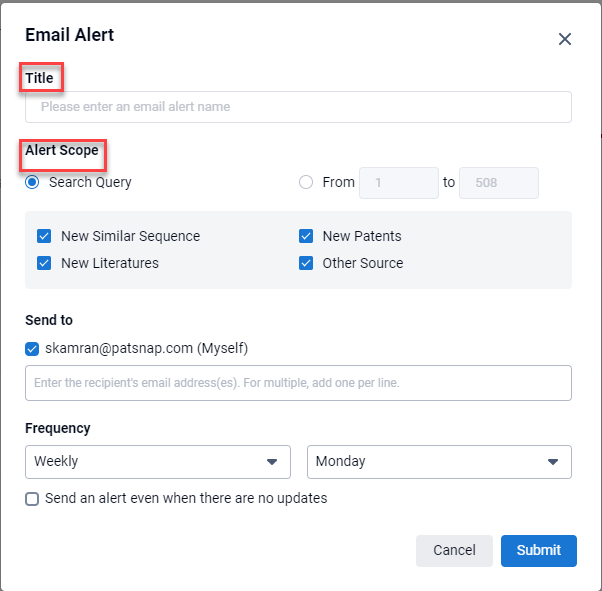Enable sending alerts when no updates
602x591 pixels.
point(33,498)
